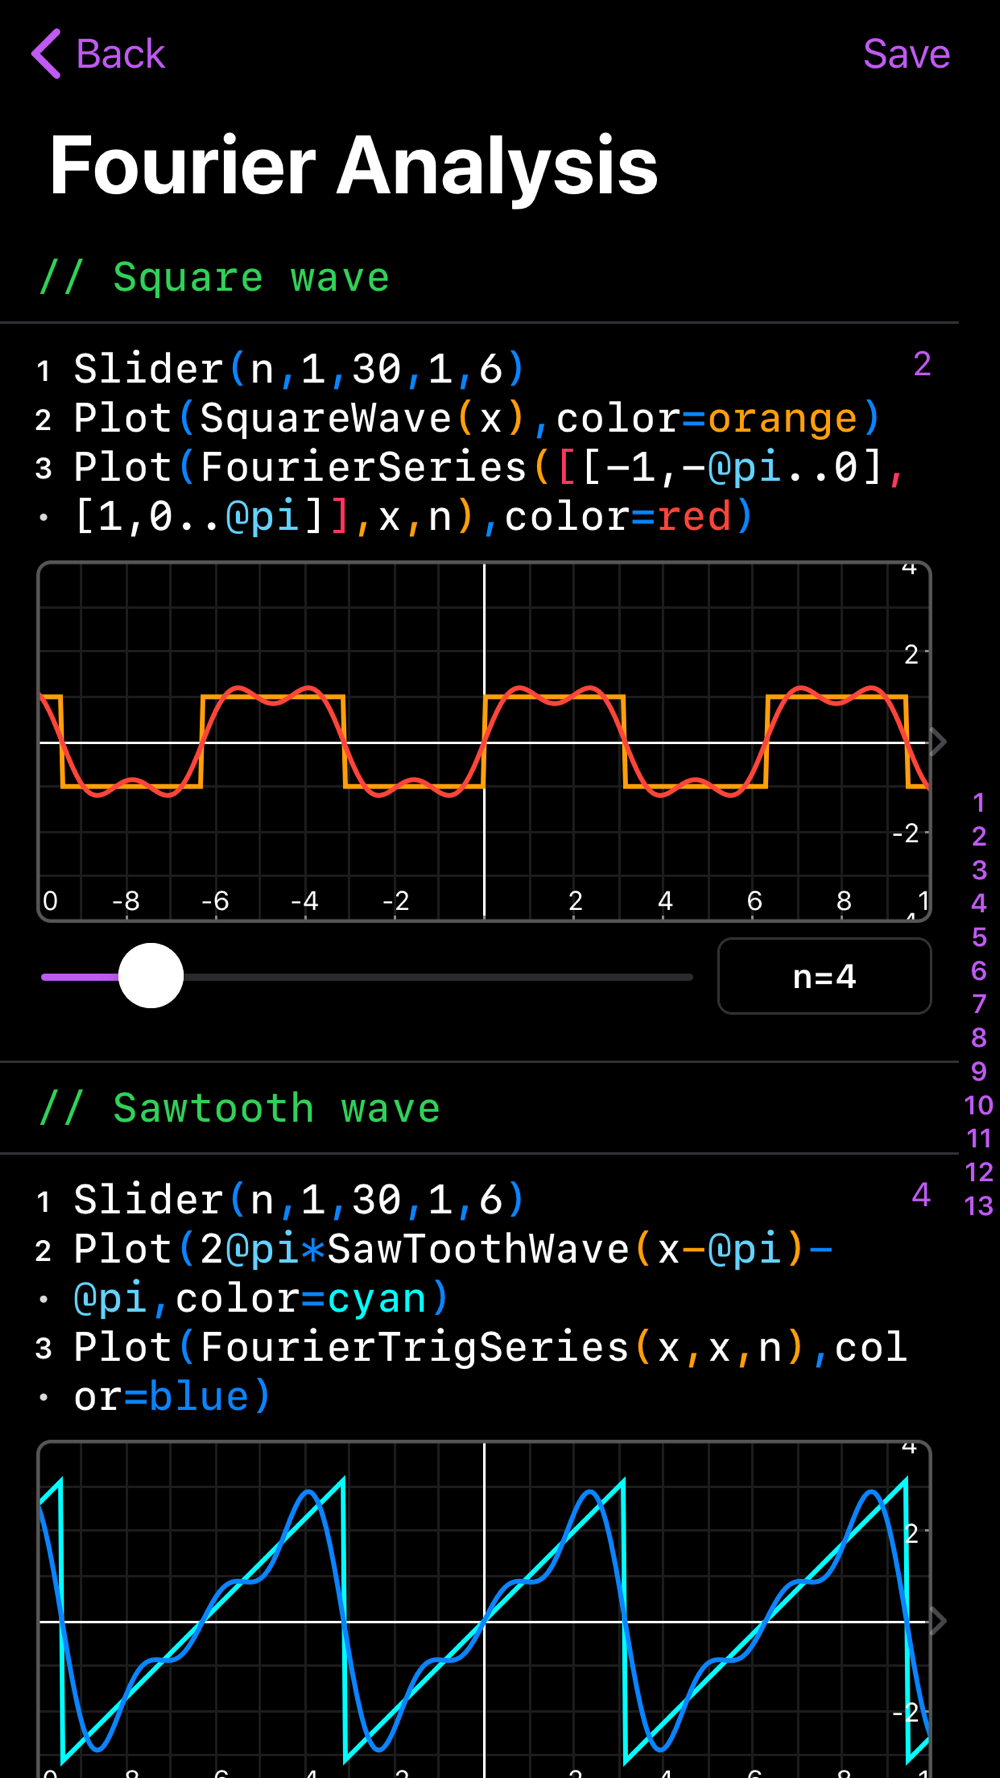Select the purple number 2 cell marker
1000x1778 pixels.
tap(922, 364)
